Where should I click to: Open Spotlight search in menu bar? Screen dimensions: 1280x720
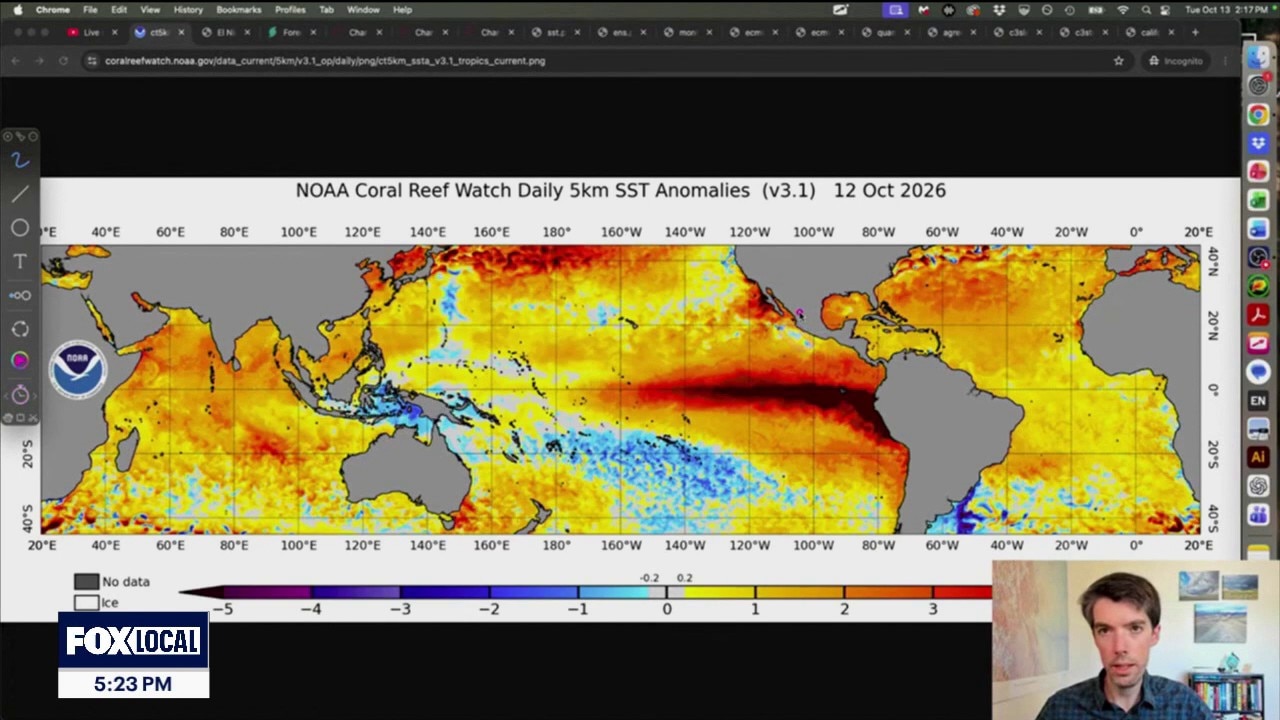(x=1146, y=10)
